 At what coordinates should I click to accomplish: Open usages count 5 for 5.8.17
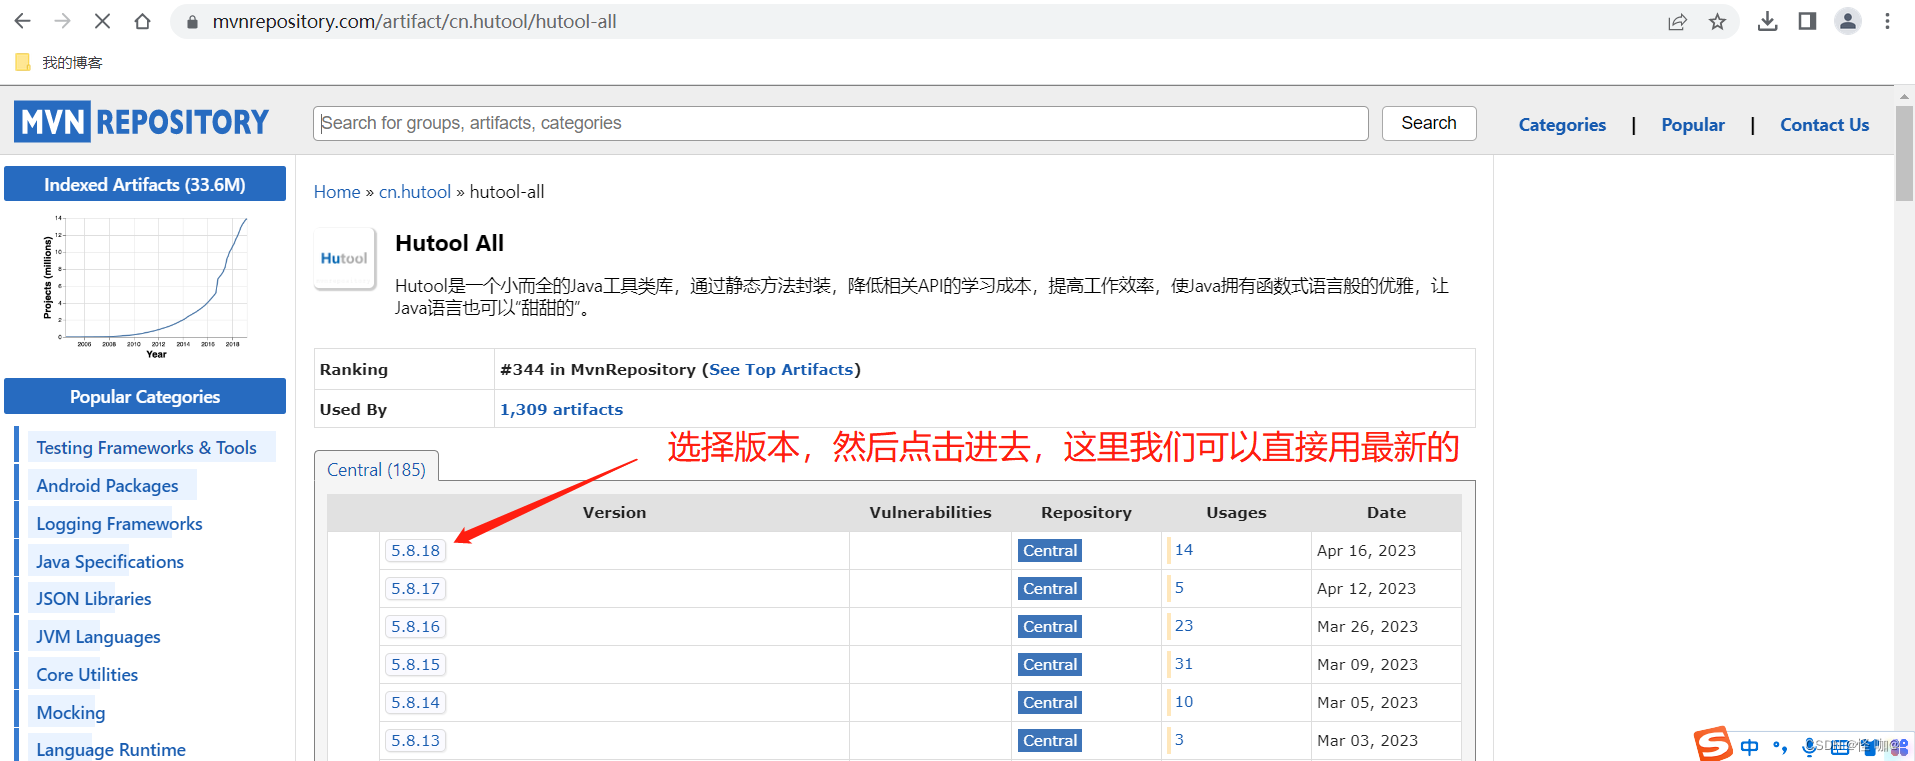(1179, 587)
